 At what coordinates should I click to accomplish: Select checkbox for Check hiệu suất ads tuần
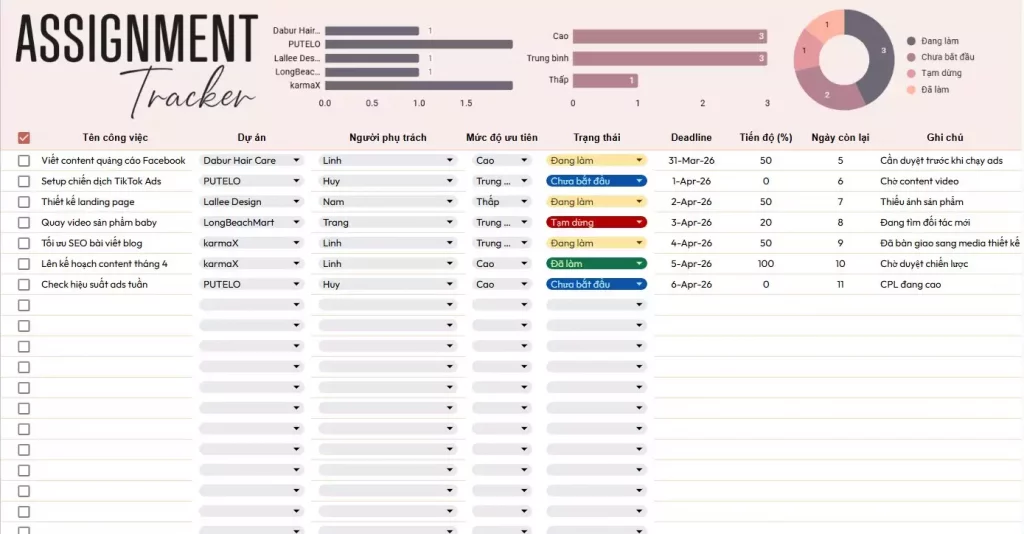tap(24, 284)
